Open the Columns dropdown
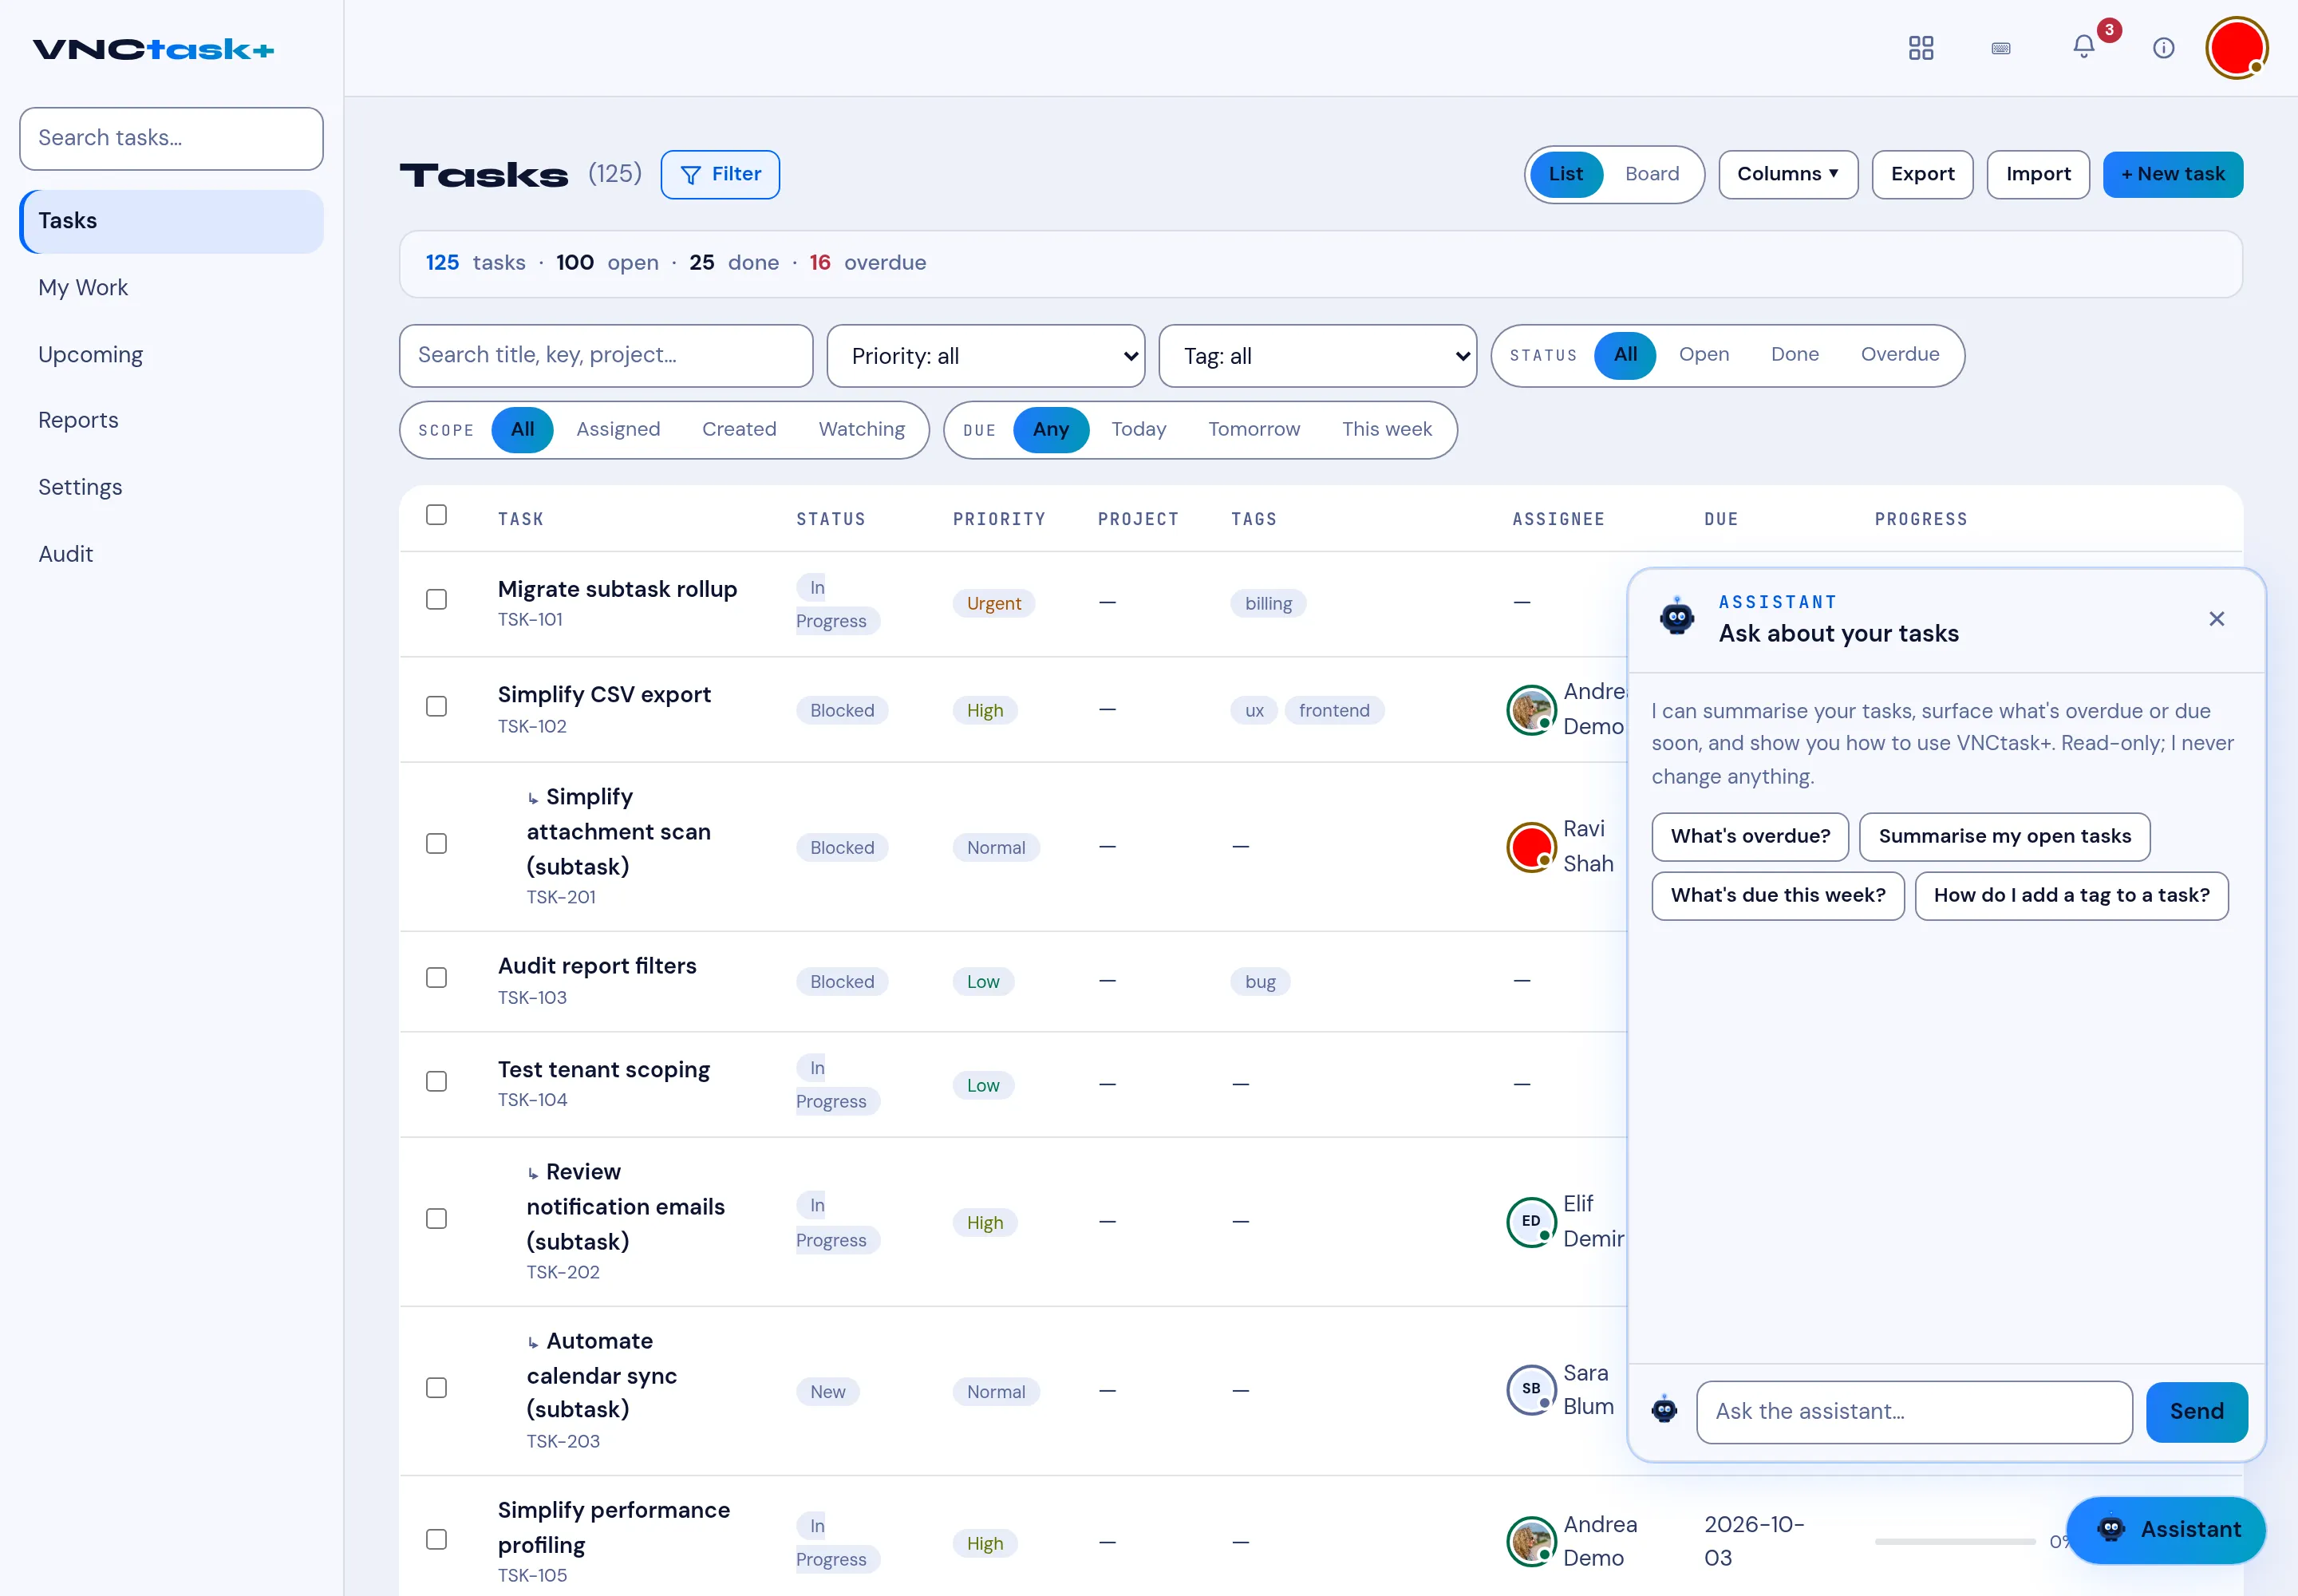 [x=1788, y=175]
